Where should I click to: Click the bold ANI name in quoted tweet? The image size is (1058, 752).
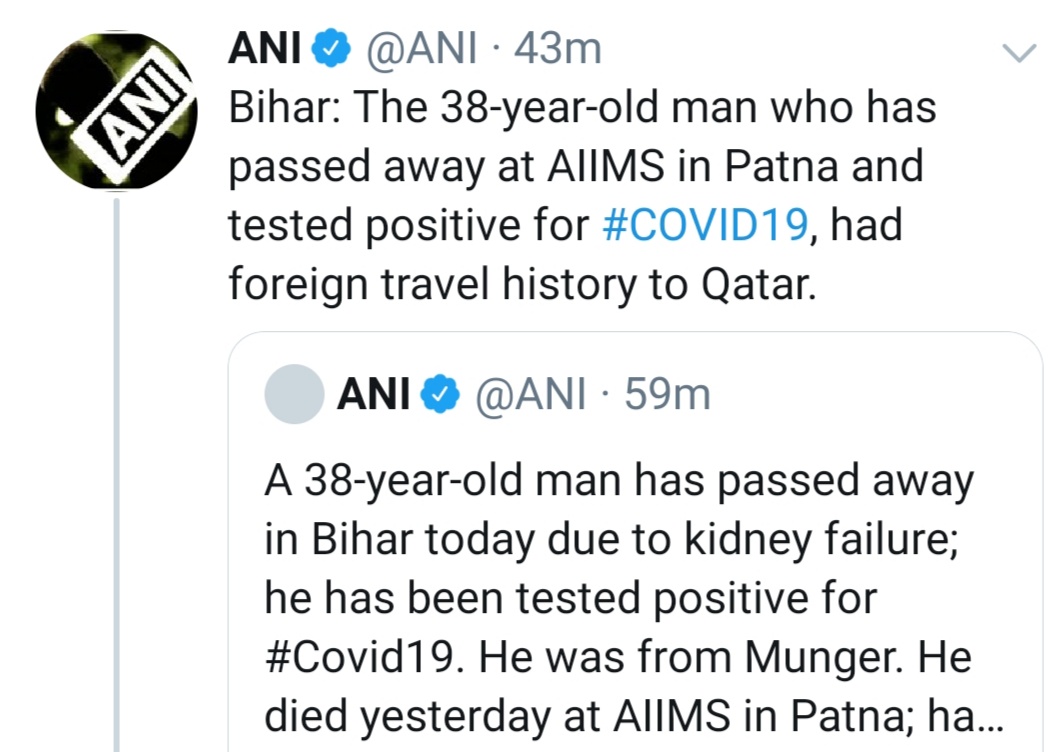(374, 394)
